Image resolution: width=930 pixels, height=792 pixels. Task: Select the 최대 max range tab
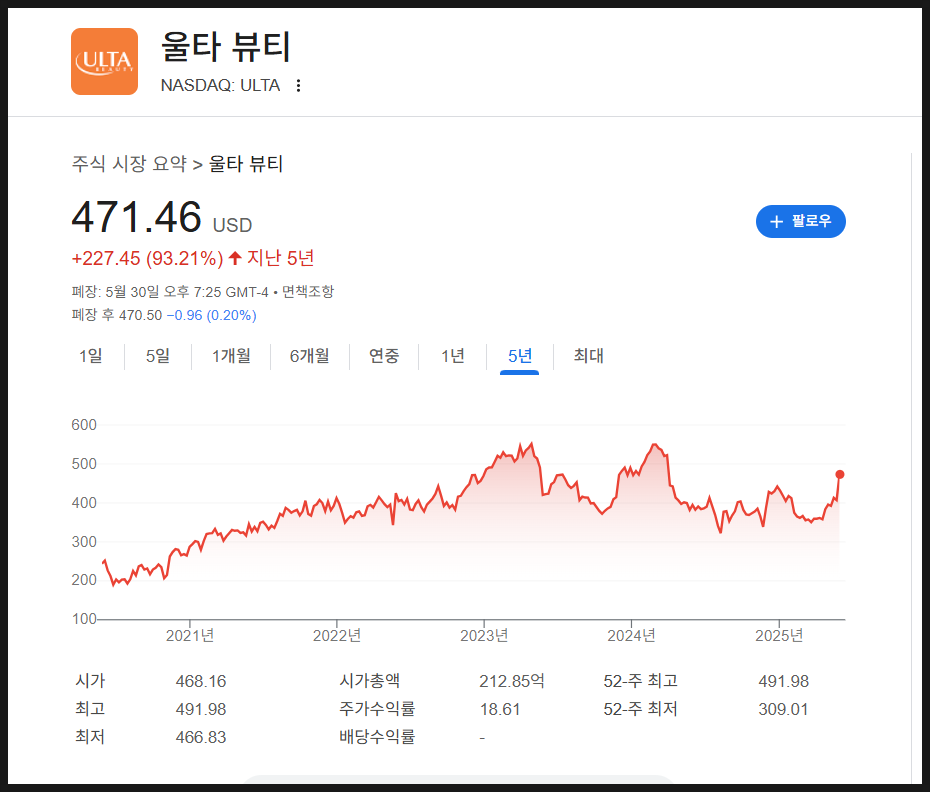point(588,356)
